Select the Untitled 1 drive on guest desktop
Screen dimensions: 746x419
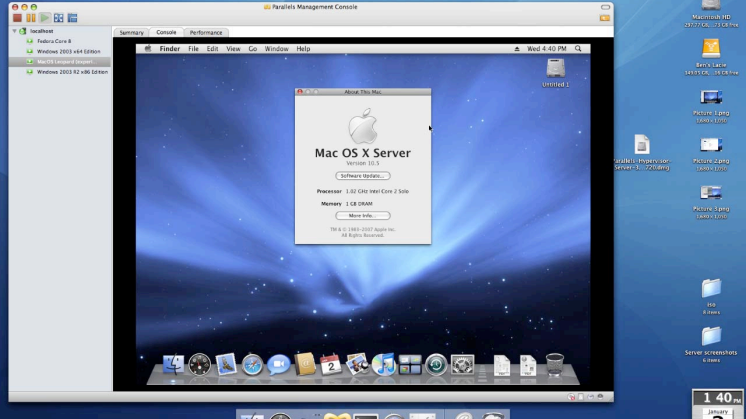555,72
